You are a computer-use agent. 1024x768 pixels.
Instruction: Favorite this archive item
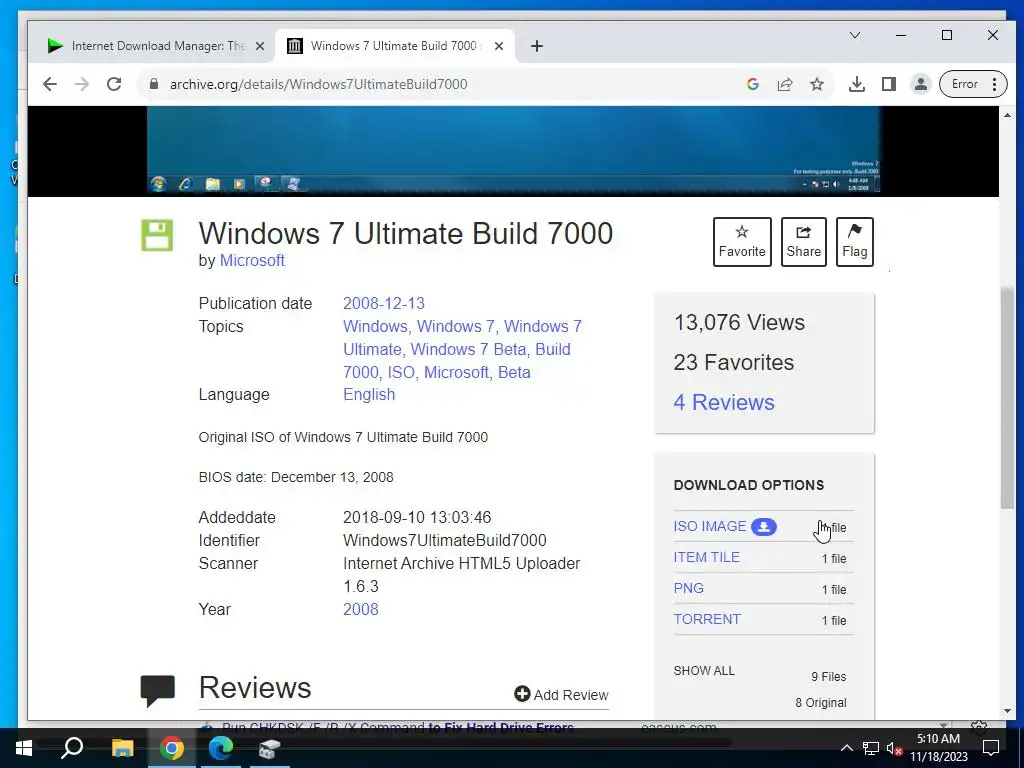[x=742, y=242]
